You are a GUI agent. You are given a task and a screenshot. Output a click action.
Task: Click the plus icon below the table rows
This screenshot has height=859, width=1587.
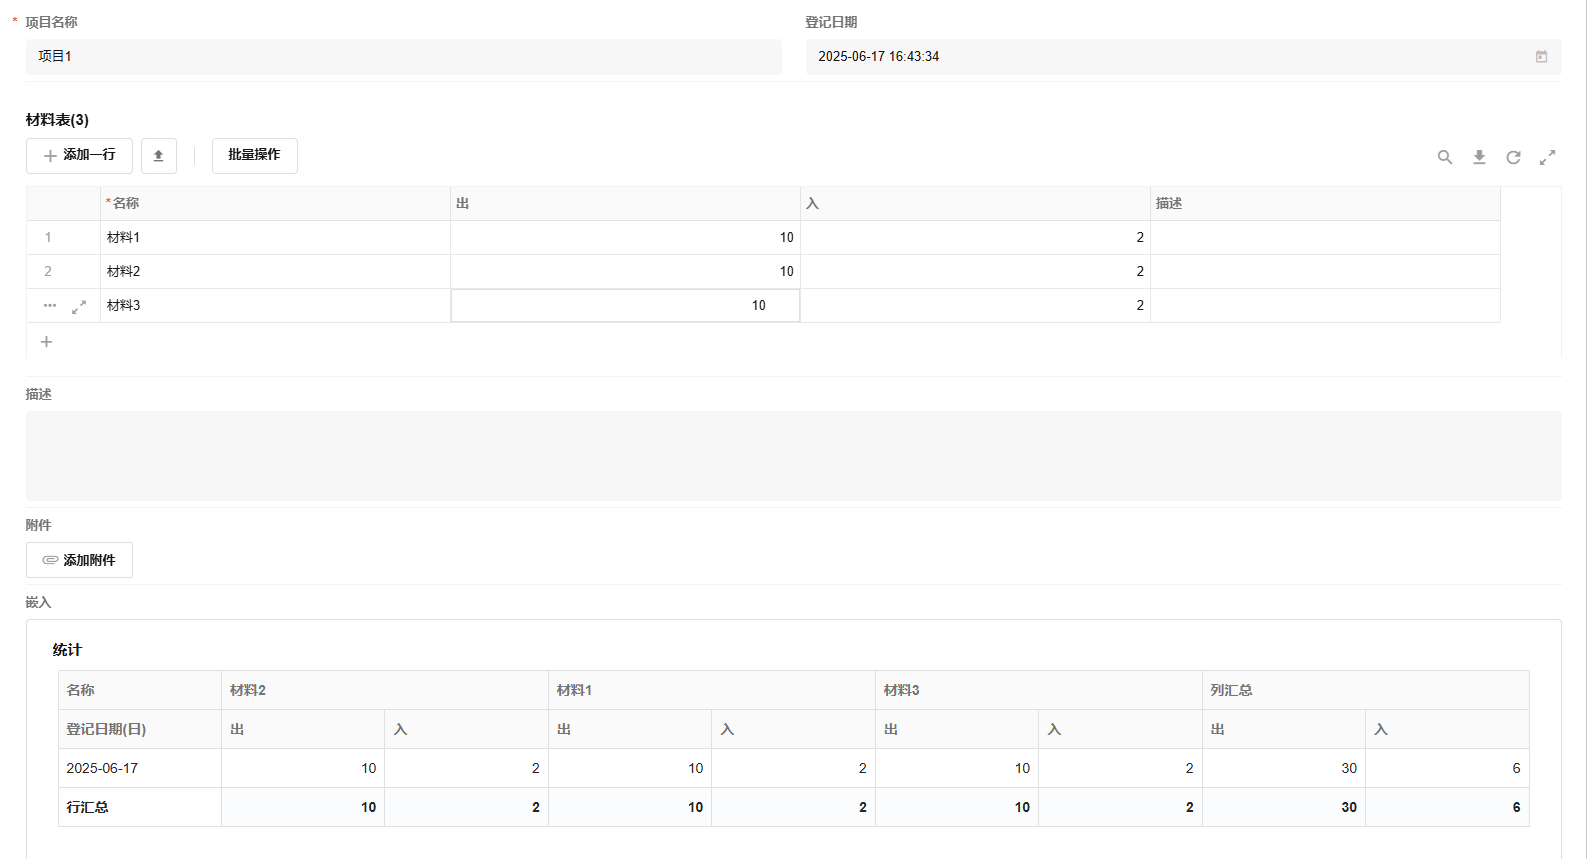point(46,342)
